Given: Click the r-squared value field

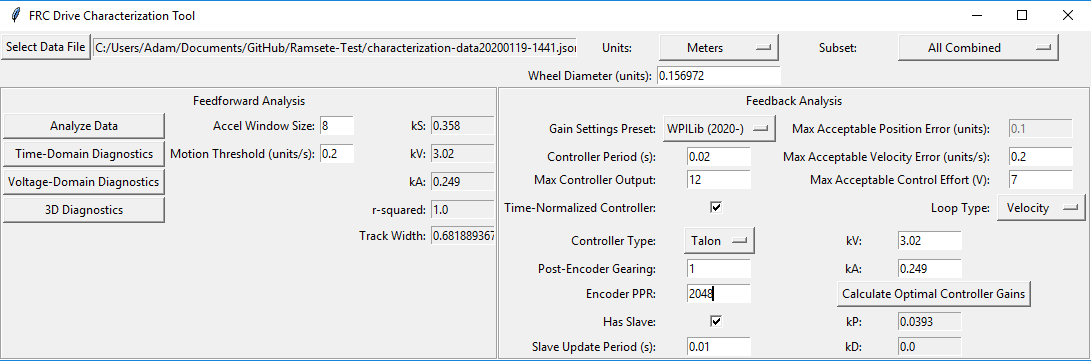Looking at the screenshot, I should pos(462,209).
